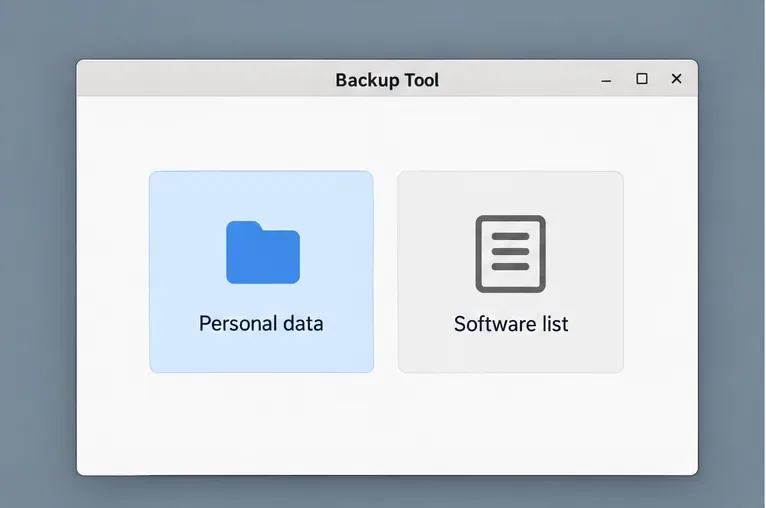
Task: Click the 'Backup Tool' window title
Action: point(387,80)
